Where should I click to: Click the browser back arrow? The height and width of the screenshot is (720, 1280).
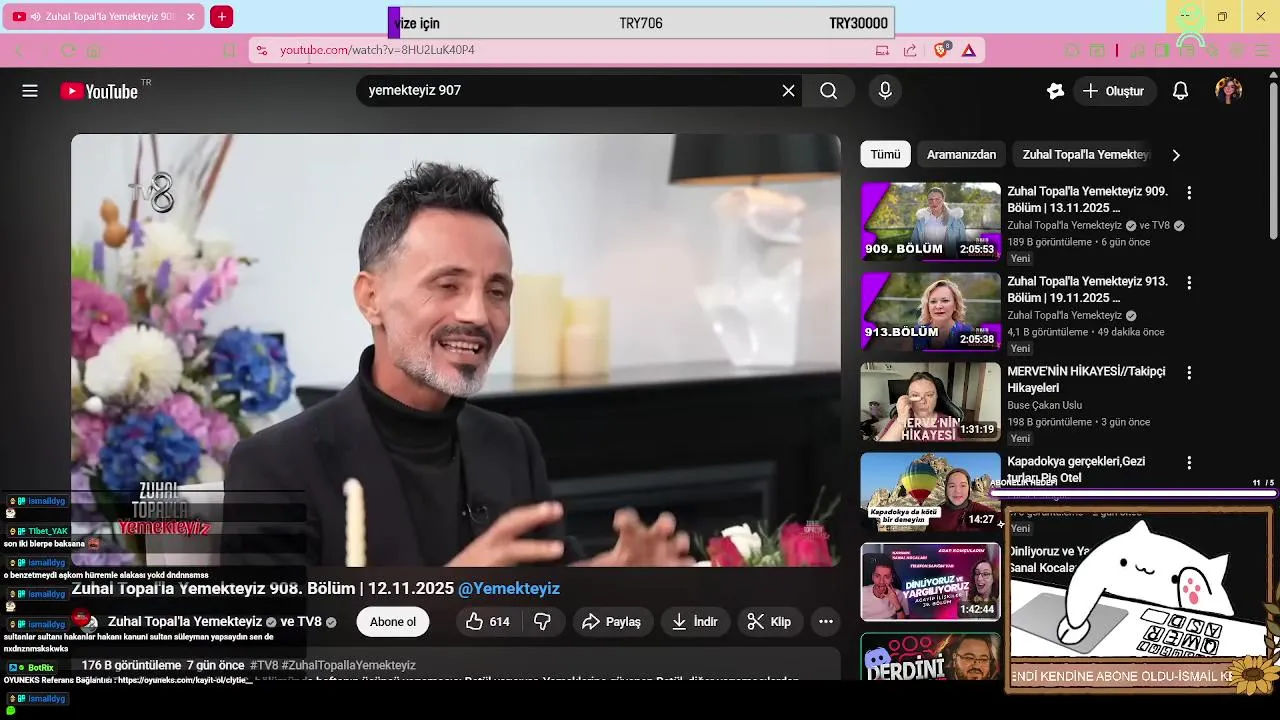point(18,50)
